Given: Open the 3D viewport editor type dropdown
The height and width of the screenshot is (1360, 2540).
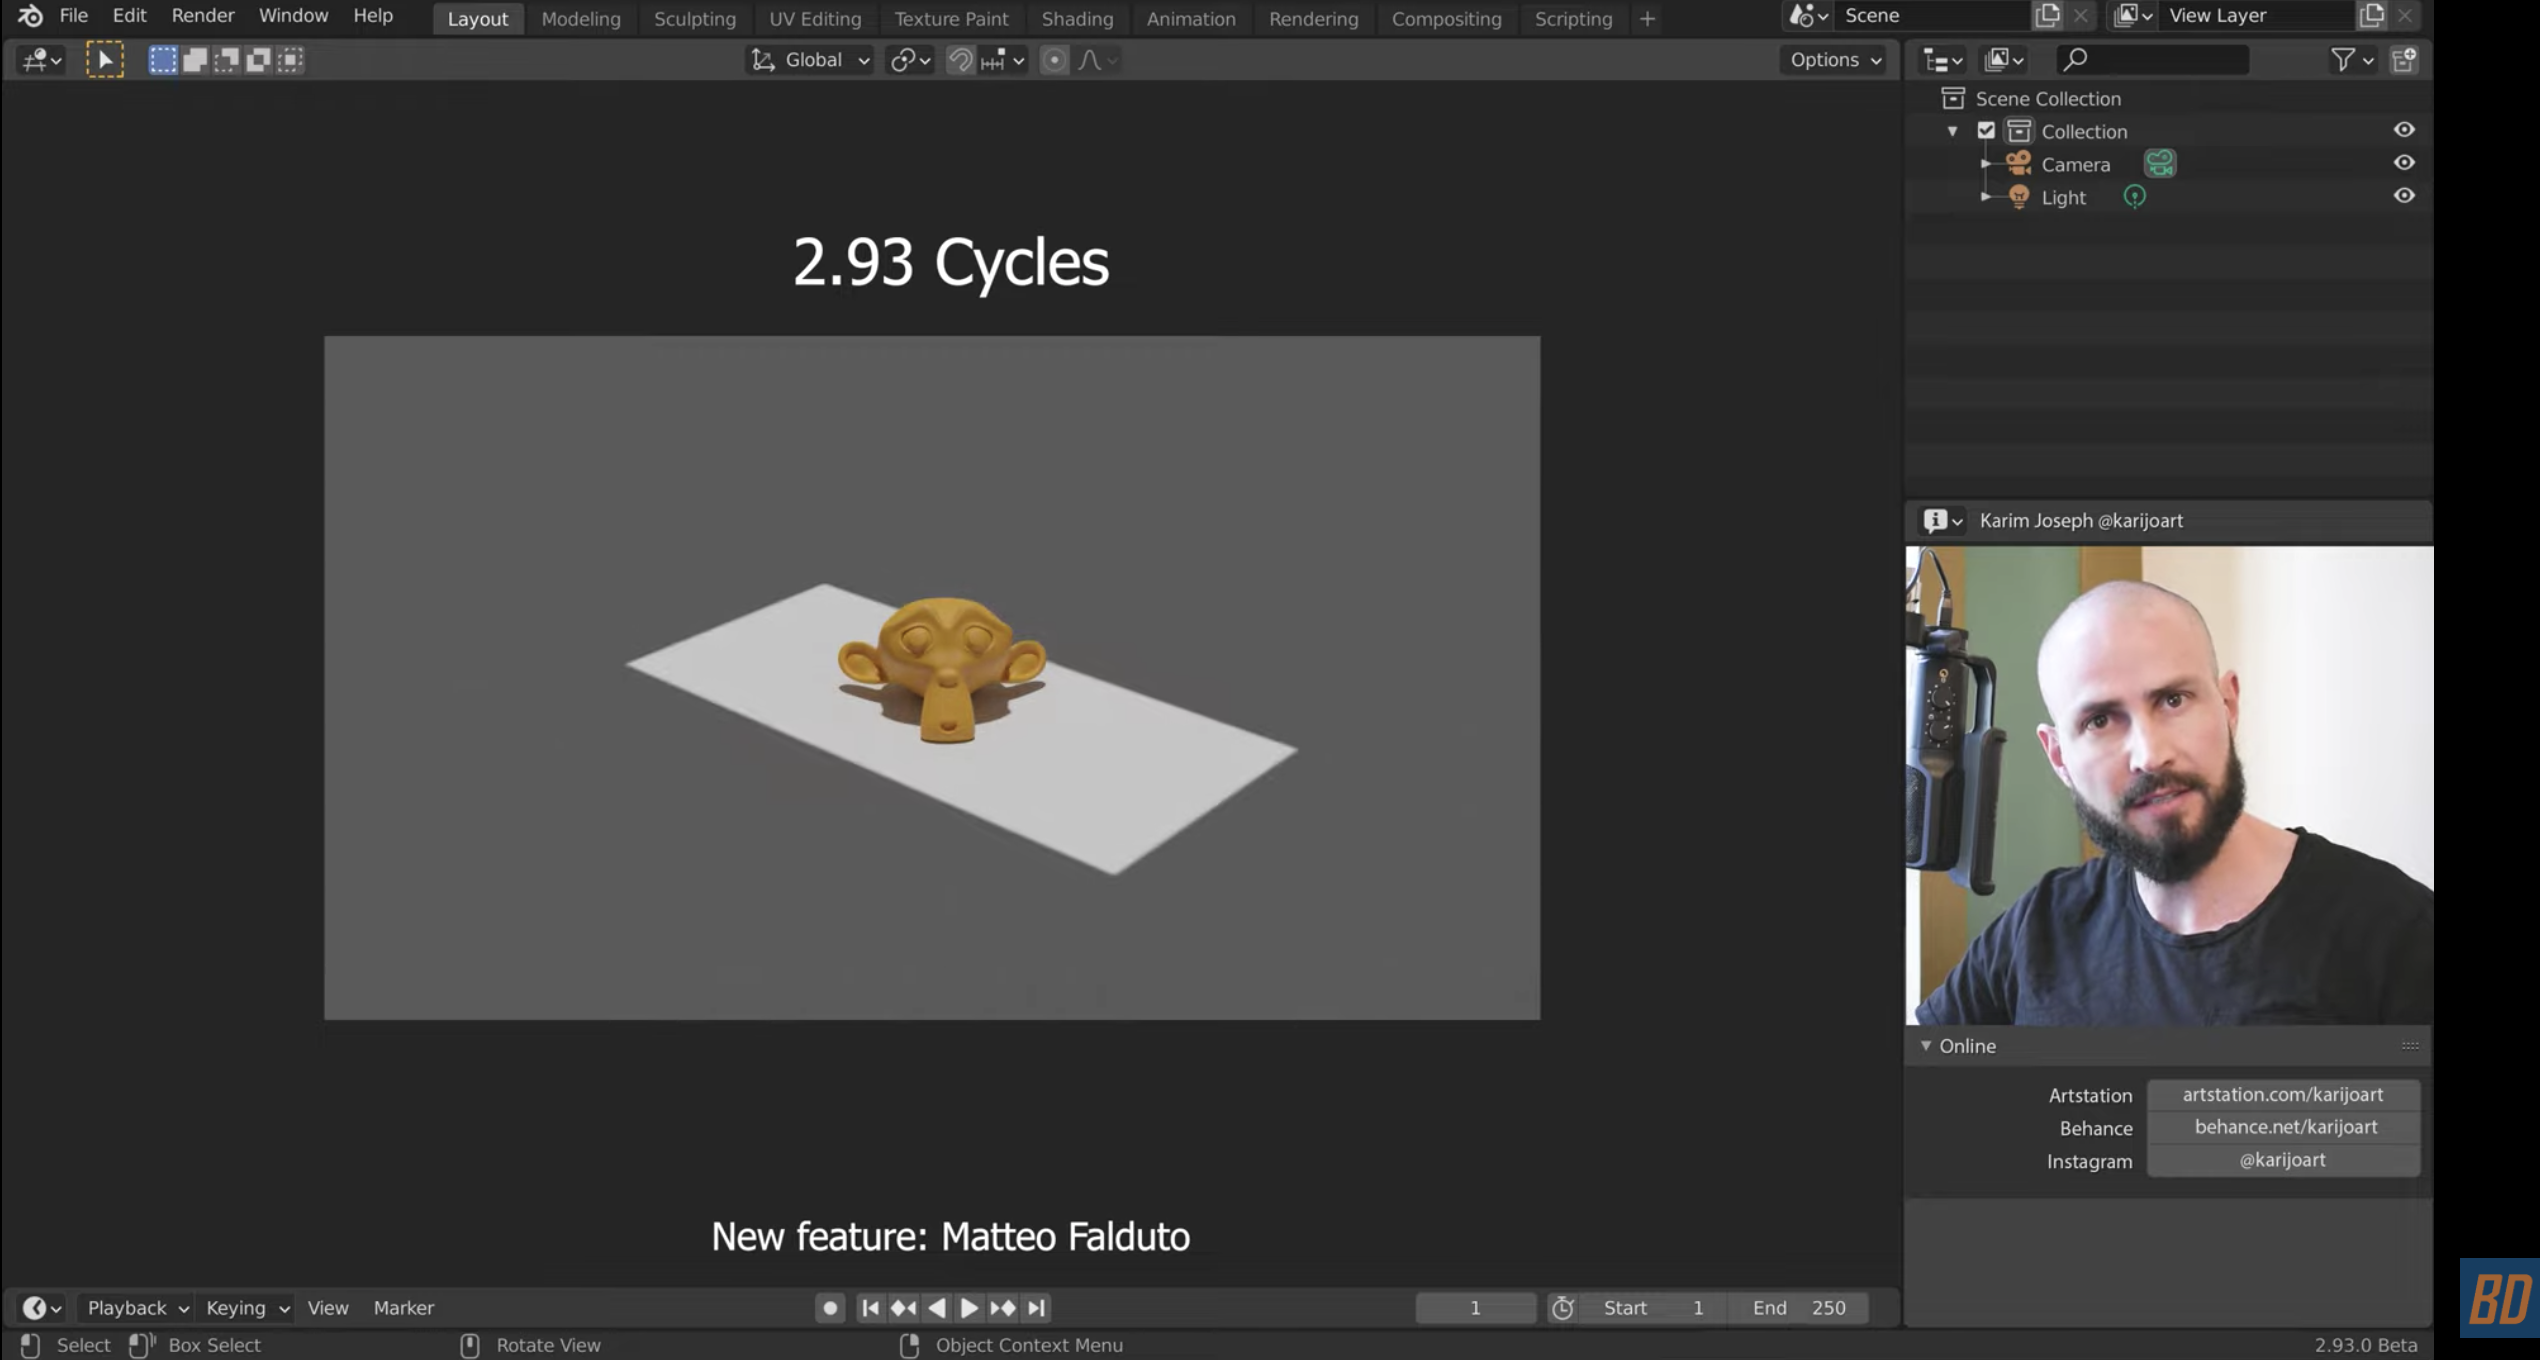Looking at the screenshot, I should (x=41, y=60).
